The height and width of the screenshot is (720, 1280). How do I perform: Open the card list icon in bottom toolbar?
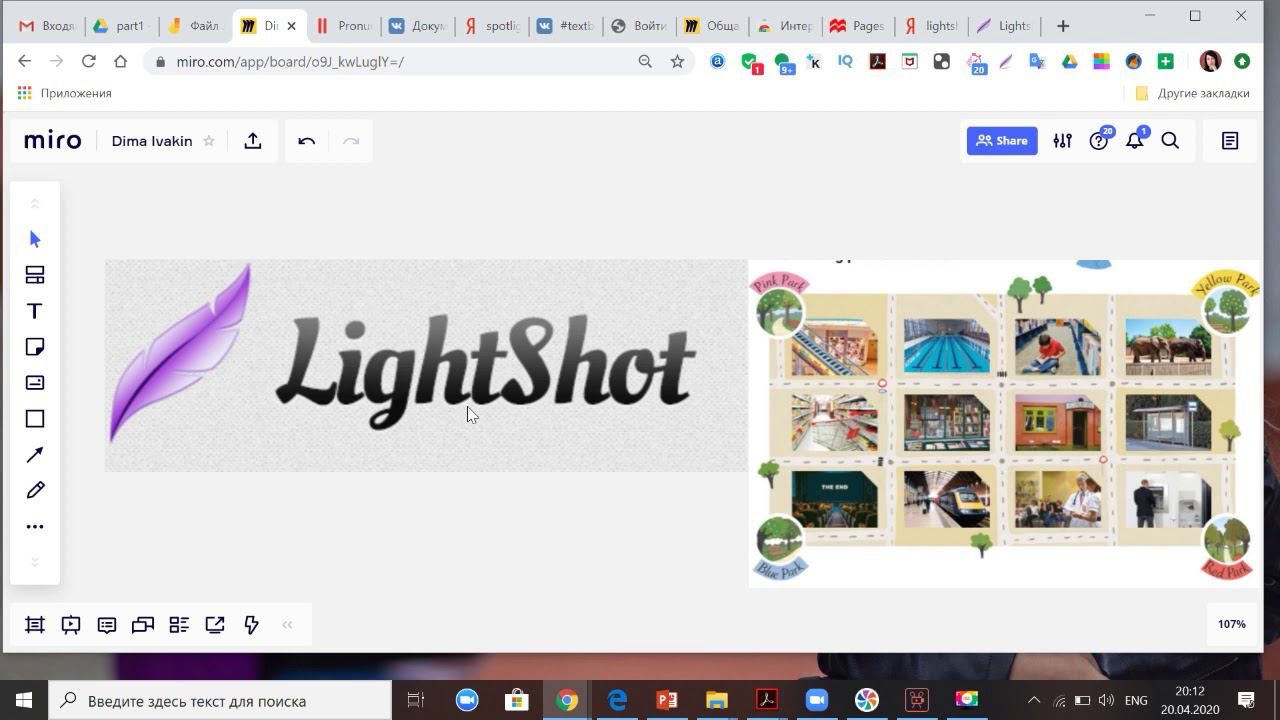[179, 625]
